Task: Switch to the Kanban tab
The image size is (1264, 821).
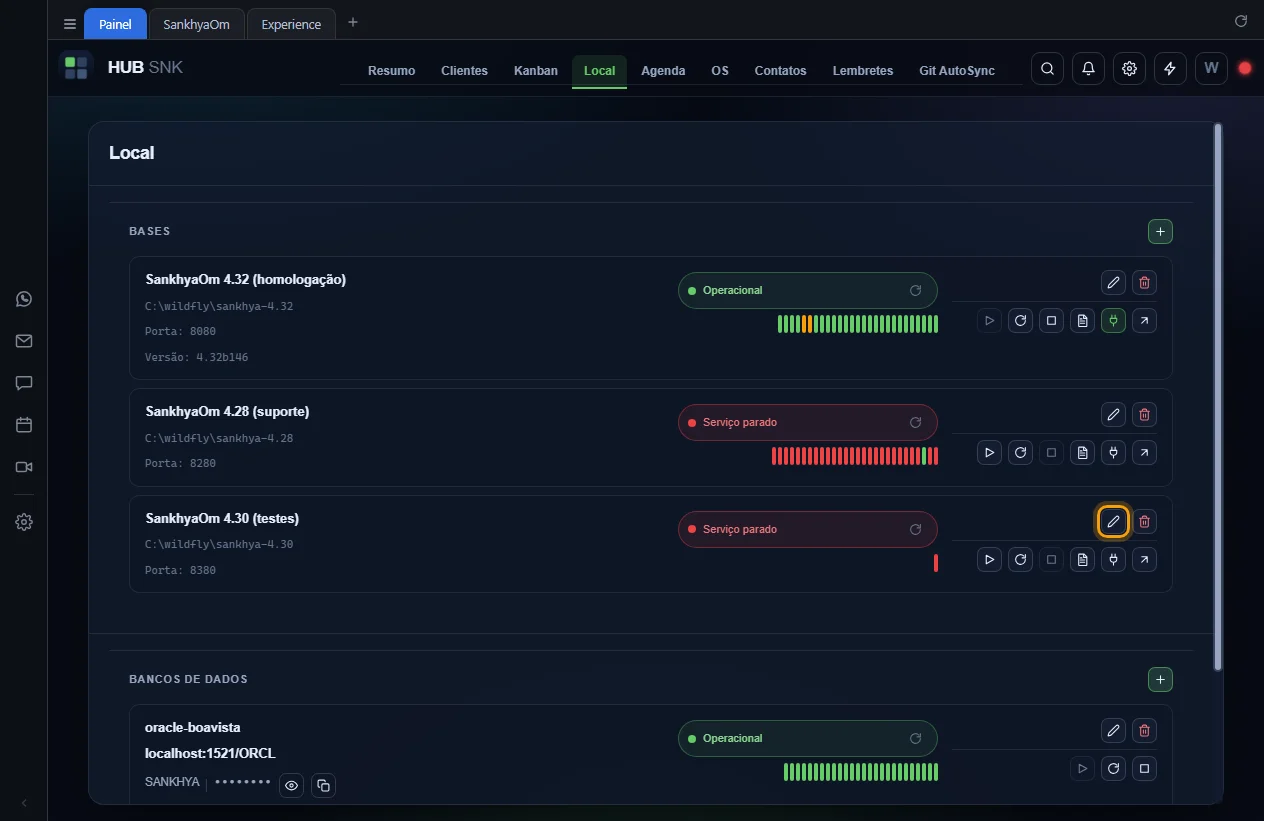Action: tap(536, 71)
